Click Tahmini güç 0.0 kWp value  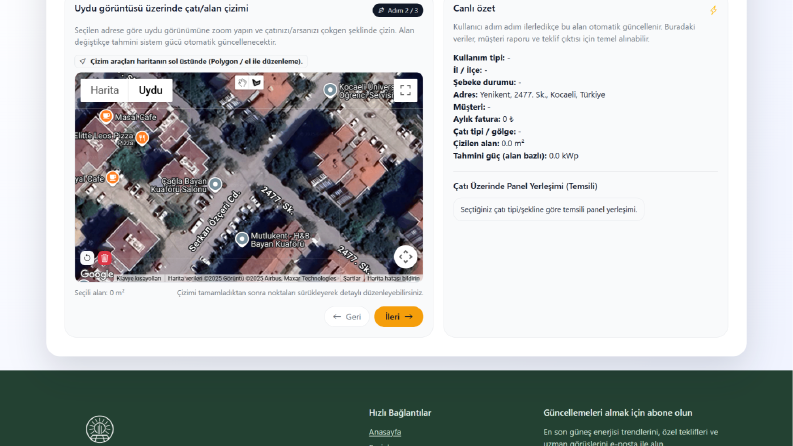563,156
